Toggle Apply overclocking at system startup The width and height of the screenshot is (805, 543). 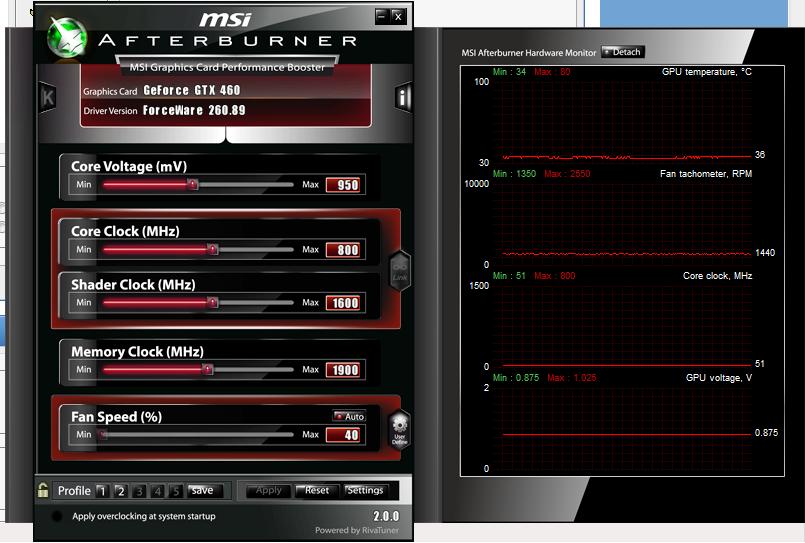point(58,516)
